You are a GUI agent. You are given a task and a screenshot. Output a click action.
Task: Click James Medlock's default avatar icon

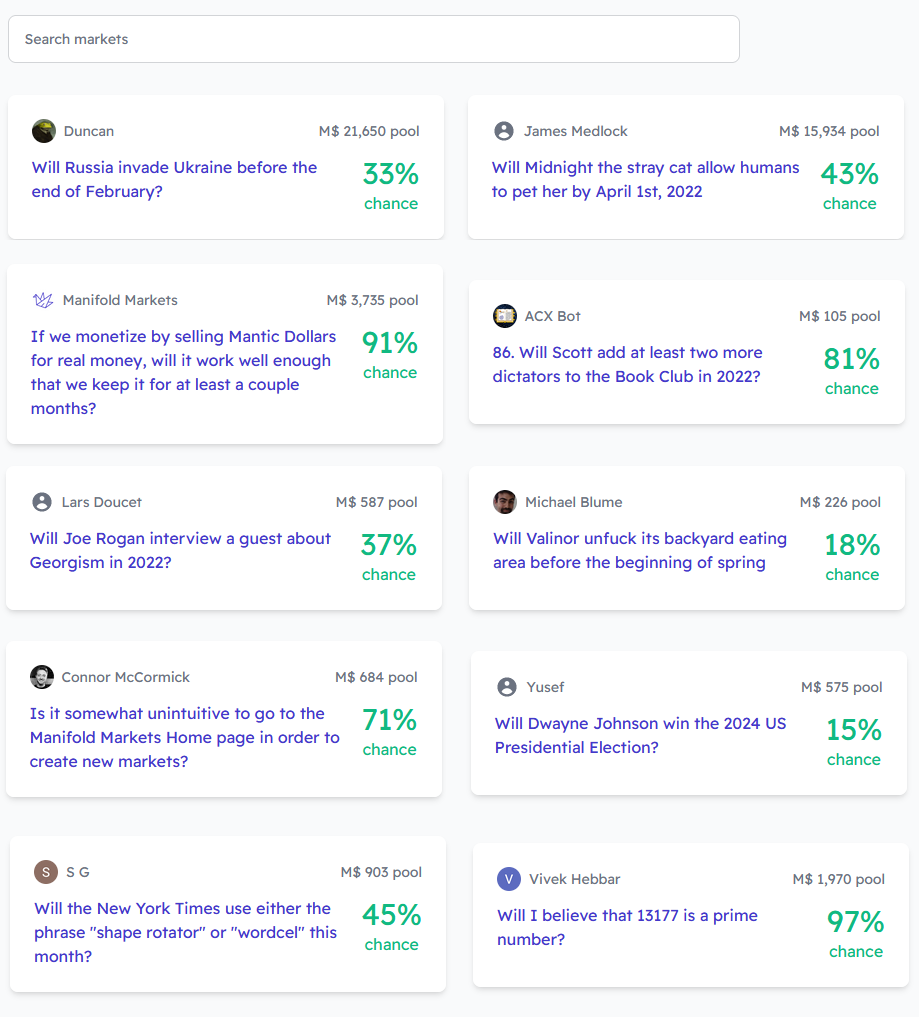click(504, 131)
